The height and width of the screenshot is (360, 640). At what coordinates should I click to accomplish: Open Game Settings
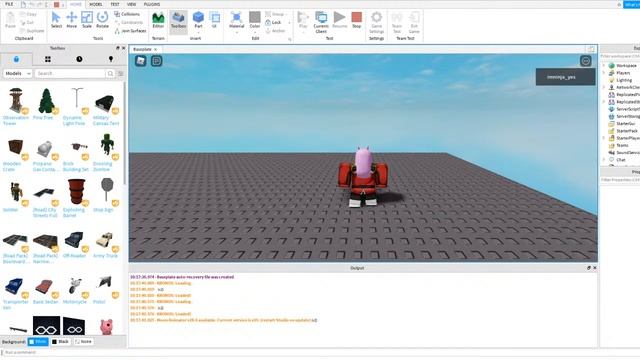tap(376, 22)
